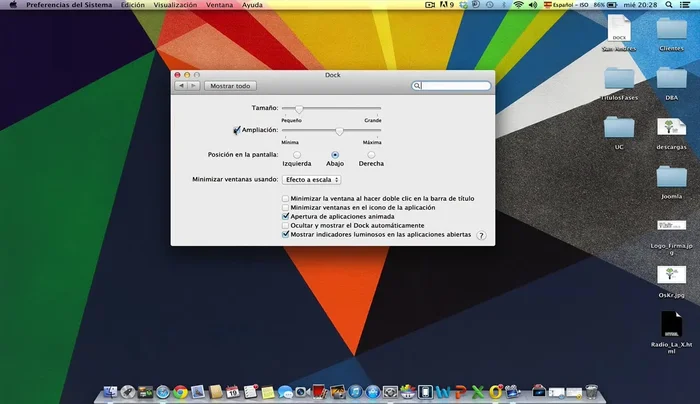Disable the Ampliación checkbox

click(237, 130)
